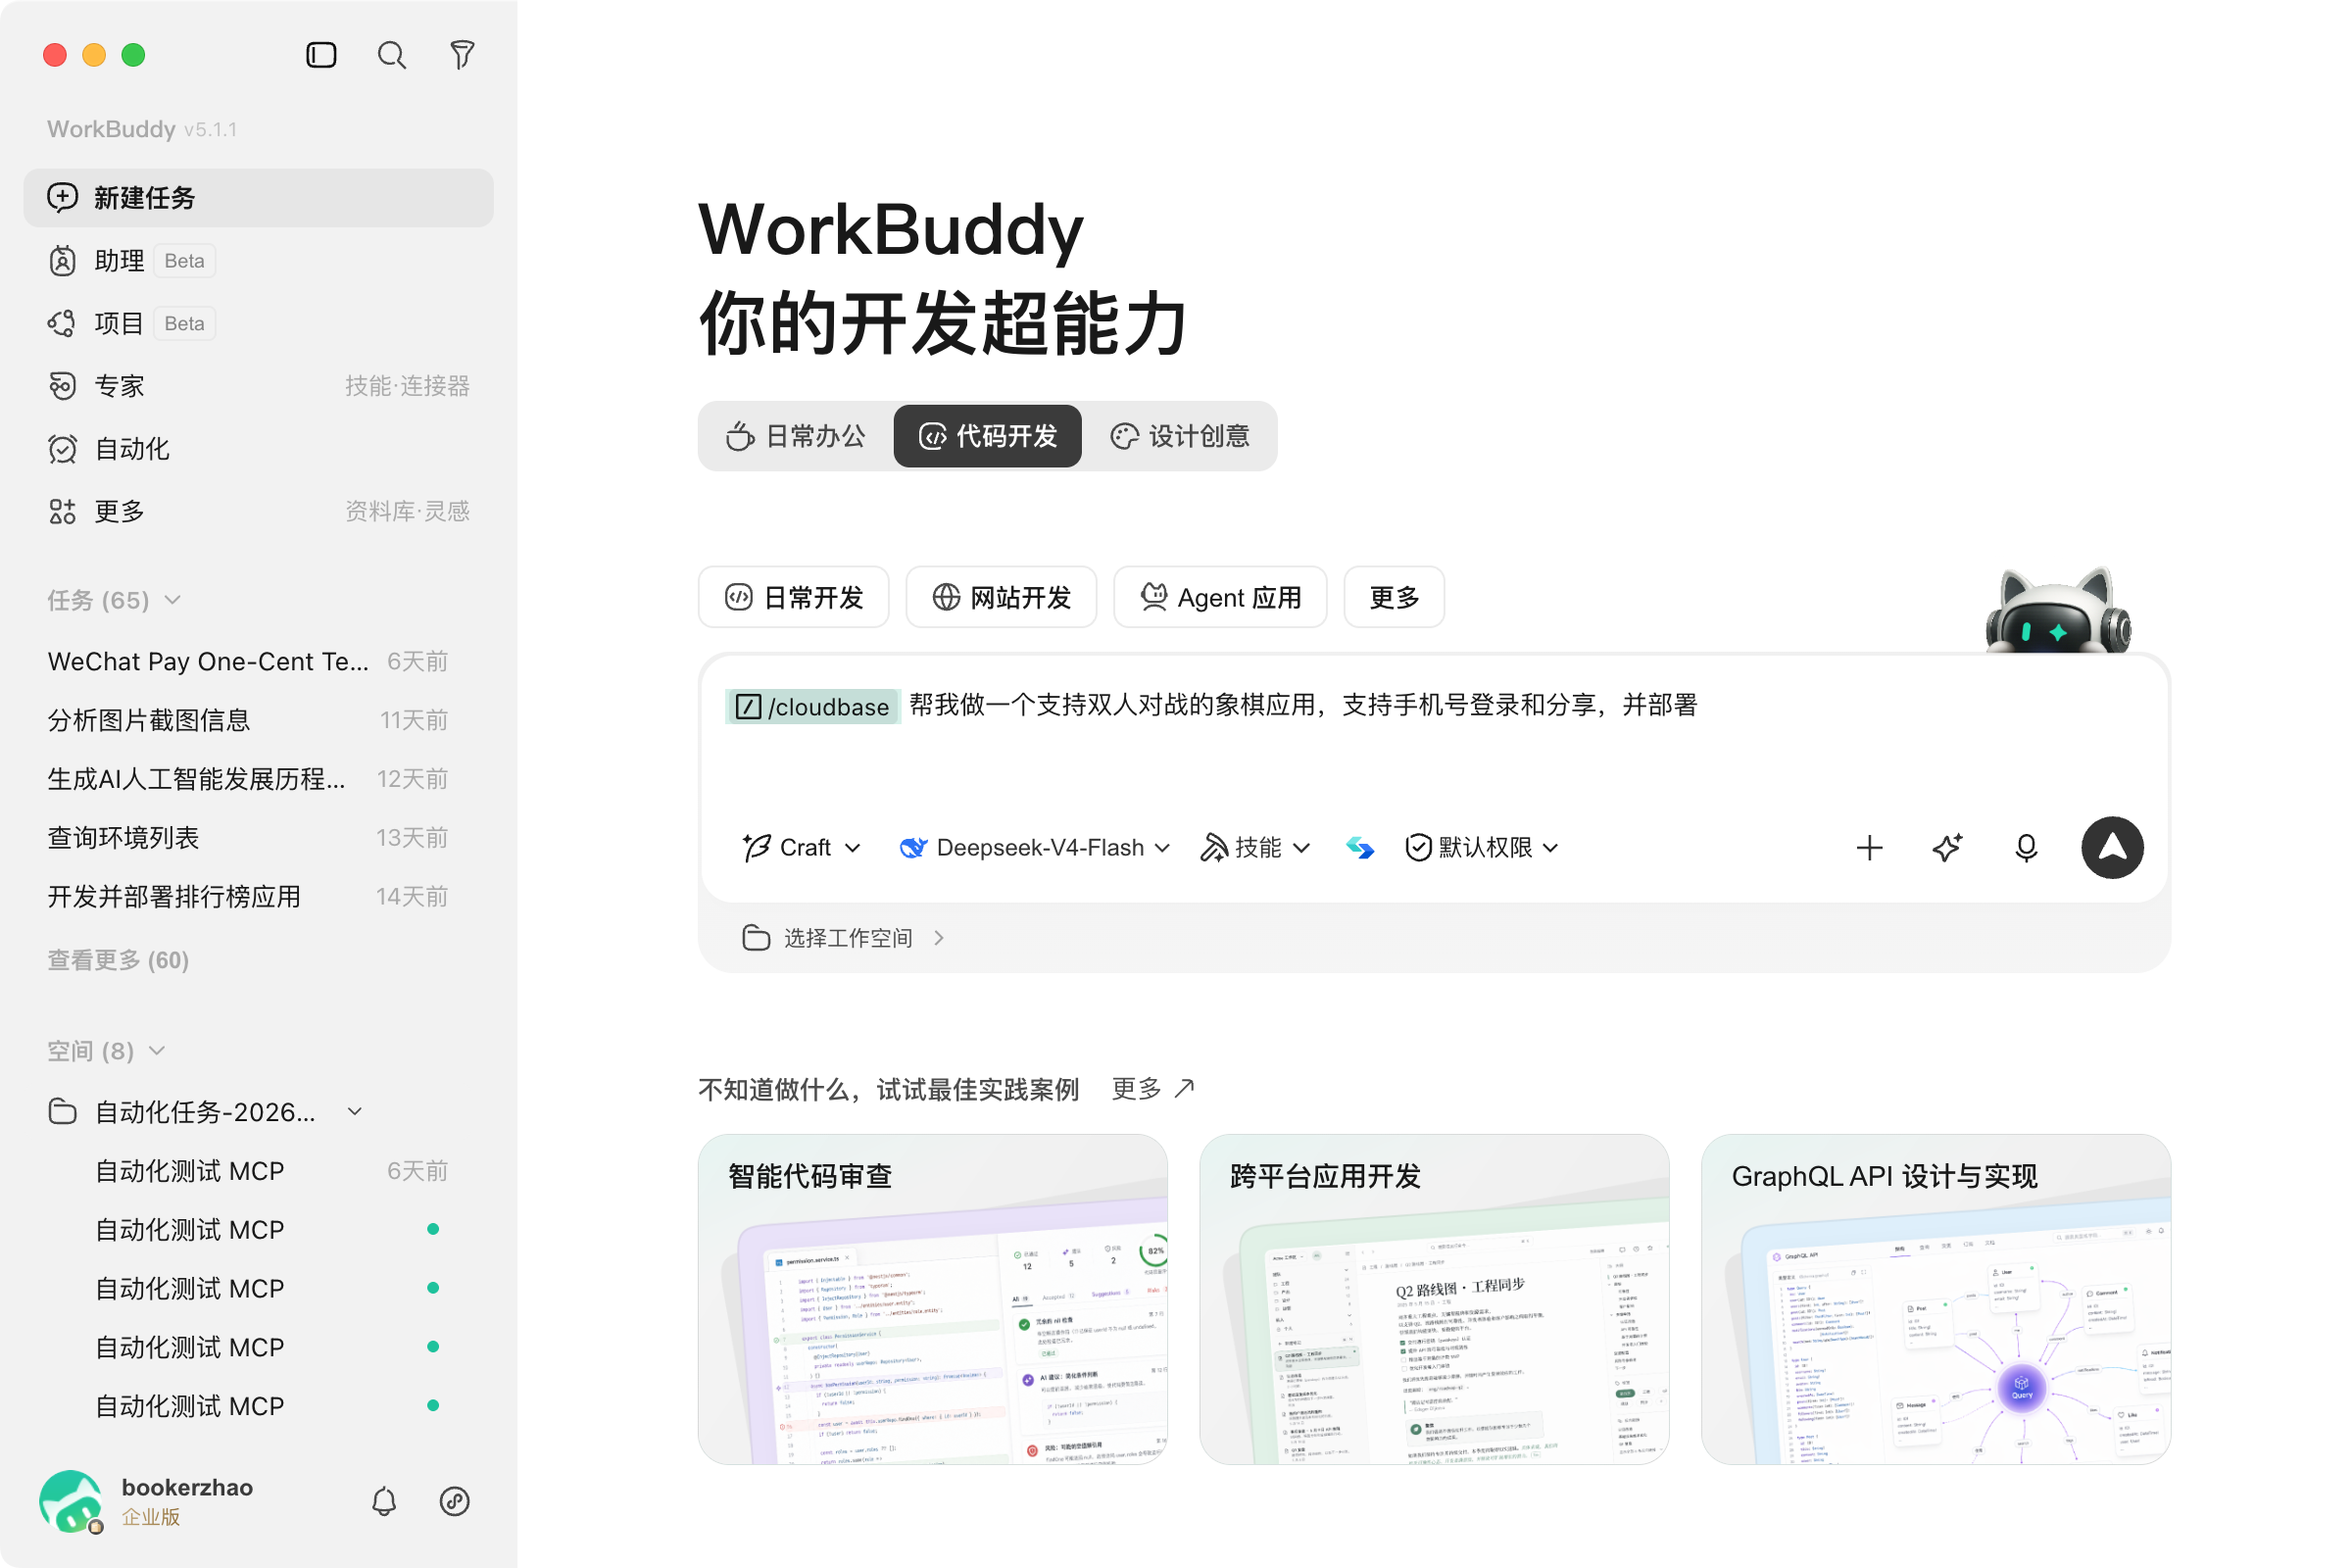2352x1568 pixels.
Task: Open 项目 Beta projects
Action: 259,323
